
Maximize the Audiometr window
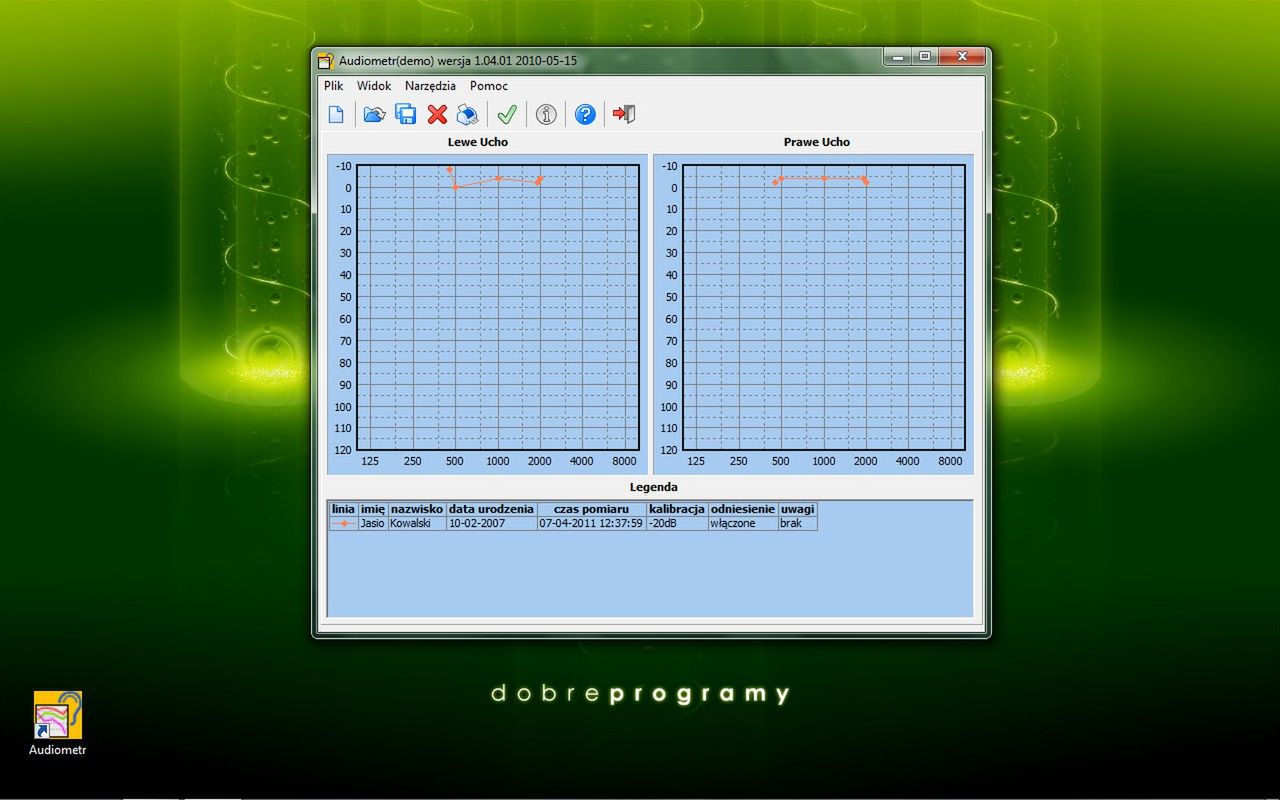point(924,58)
